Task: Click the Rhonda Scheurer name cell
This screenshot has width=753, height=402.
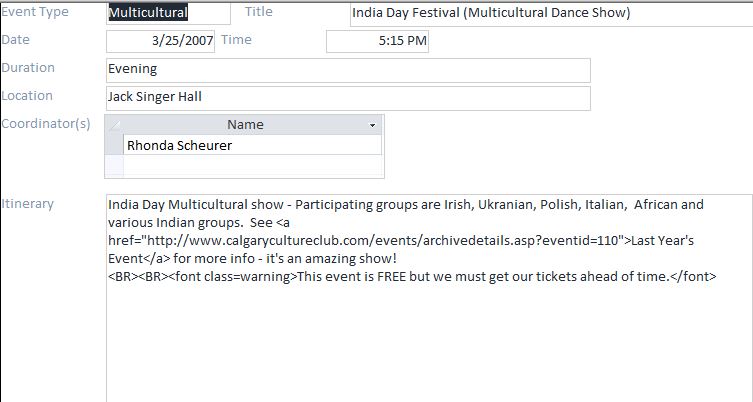Action: pyautogui.click(x=251, y=145)
